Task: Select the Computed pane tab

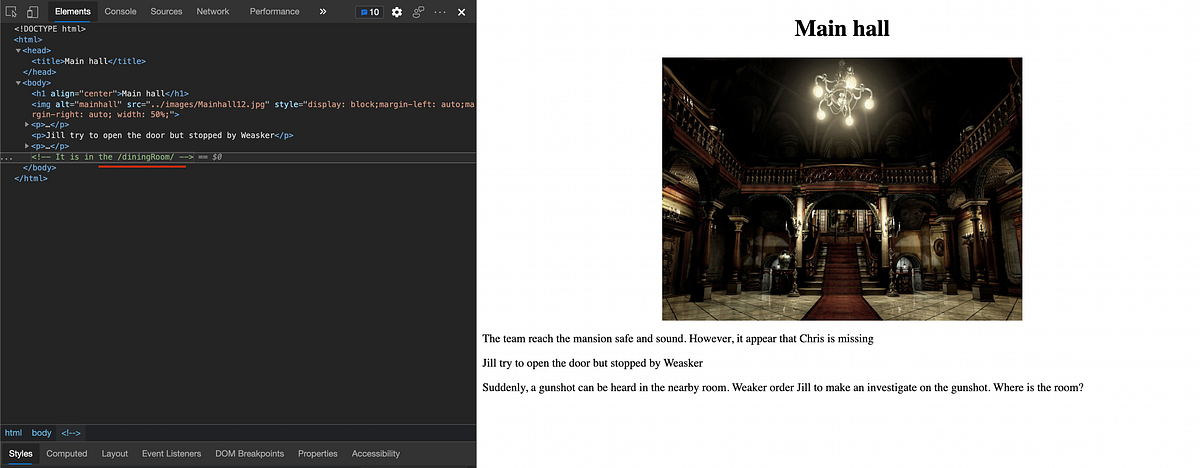Action: coord(67,454)
